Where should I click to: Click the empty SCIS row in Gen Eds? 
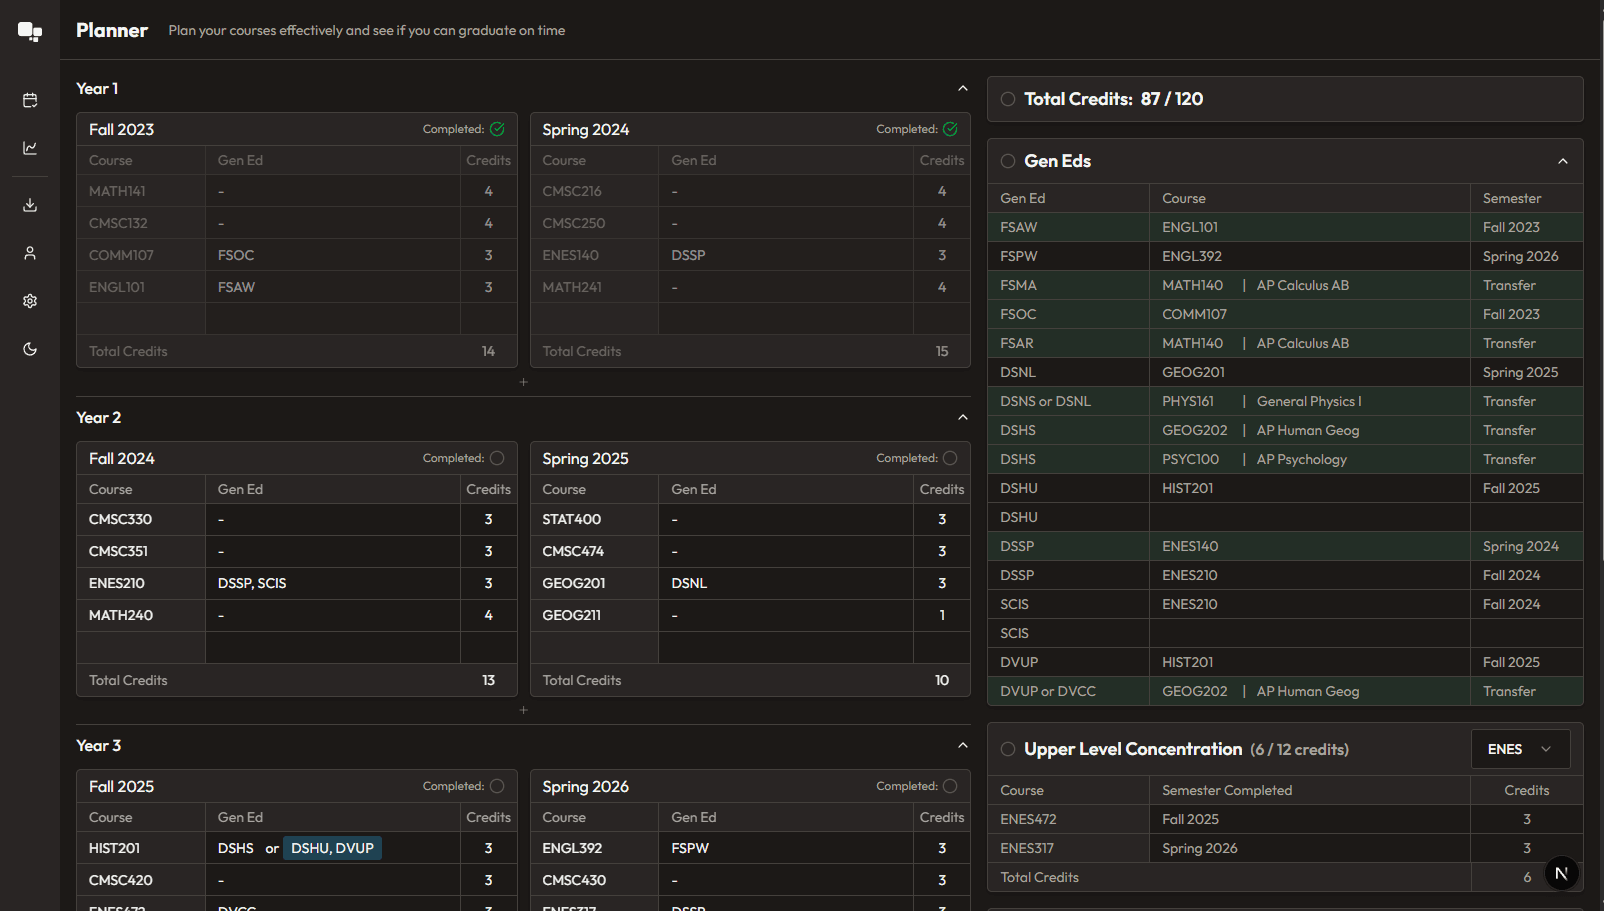coord(1285,633)
